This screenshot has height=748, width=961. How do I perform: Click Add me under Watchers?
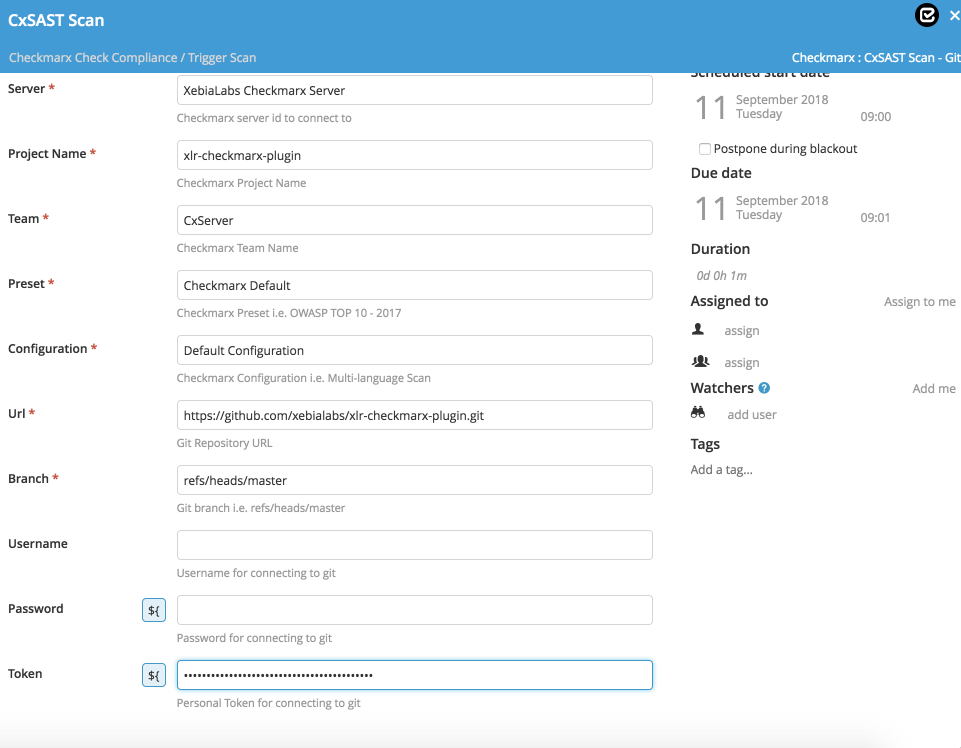tap(933, 389)
